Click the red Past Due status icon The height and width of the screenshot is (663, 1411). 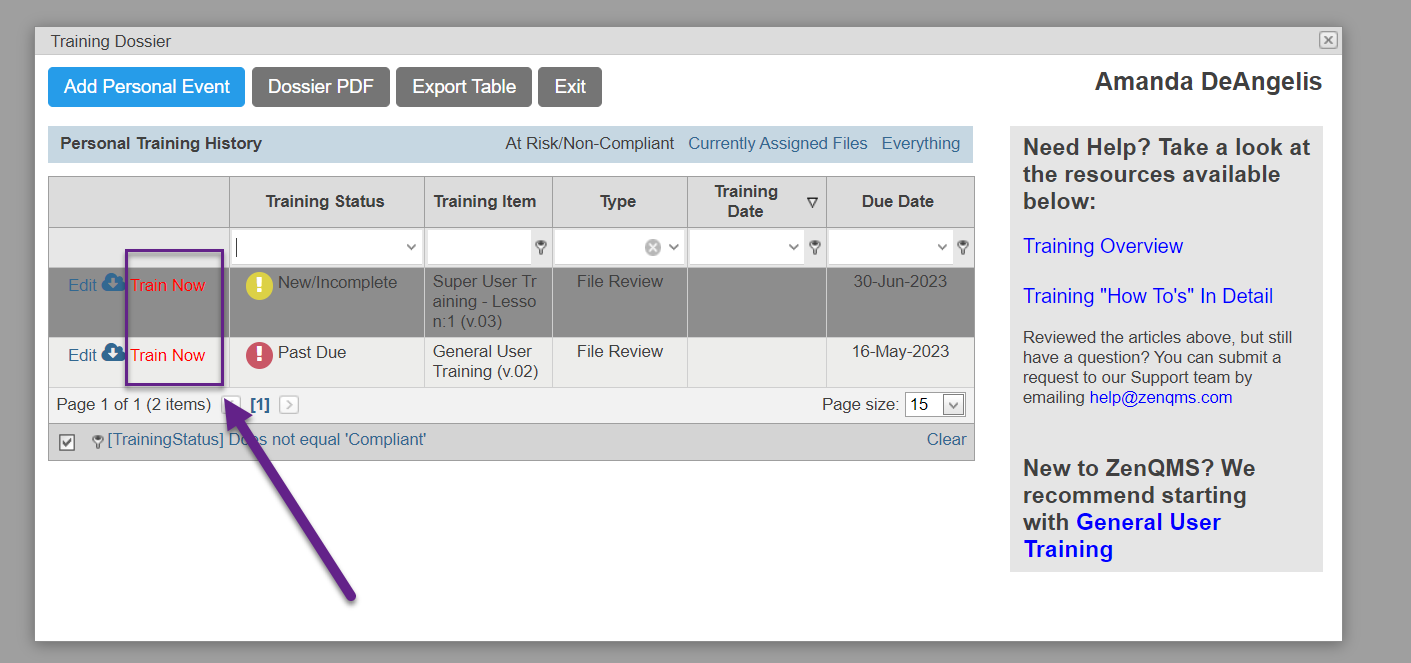[259, 355]
